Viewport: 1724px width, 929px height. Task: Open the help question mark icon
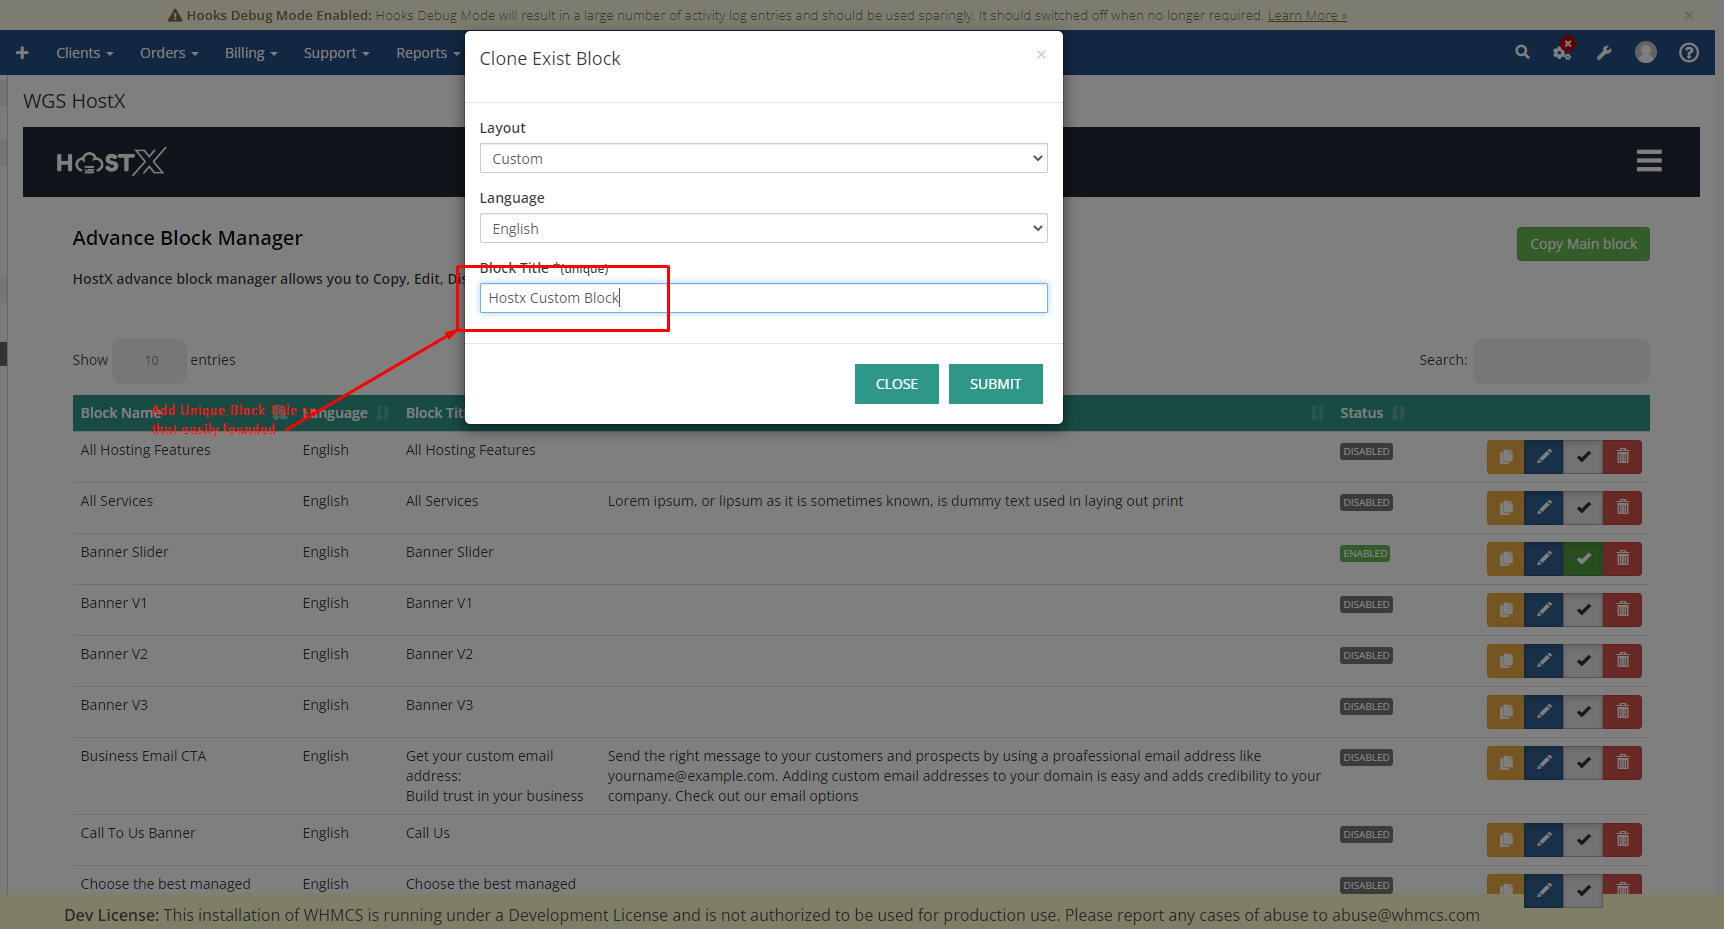pos(1689,52)
